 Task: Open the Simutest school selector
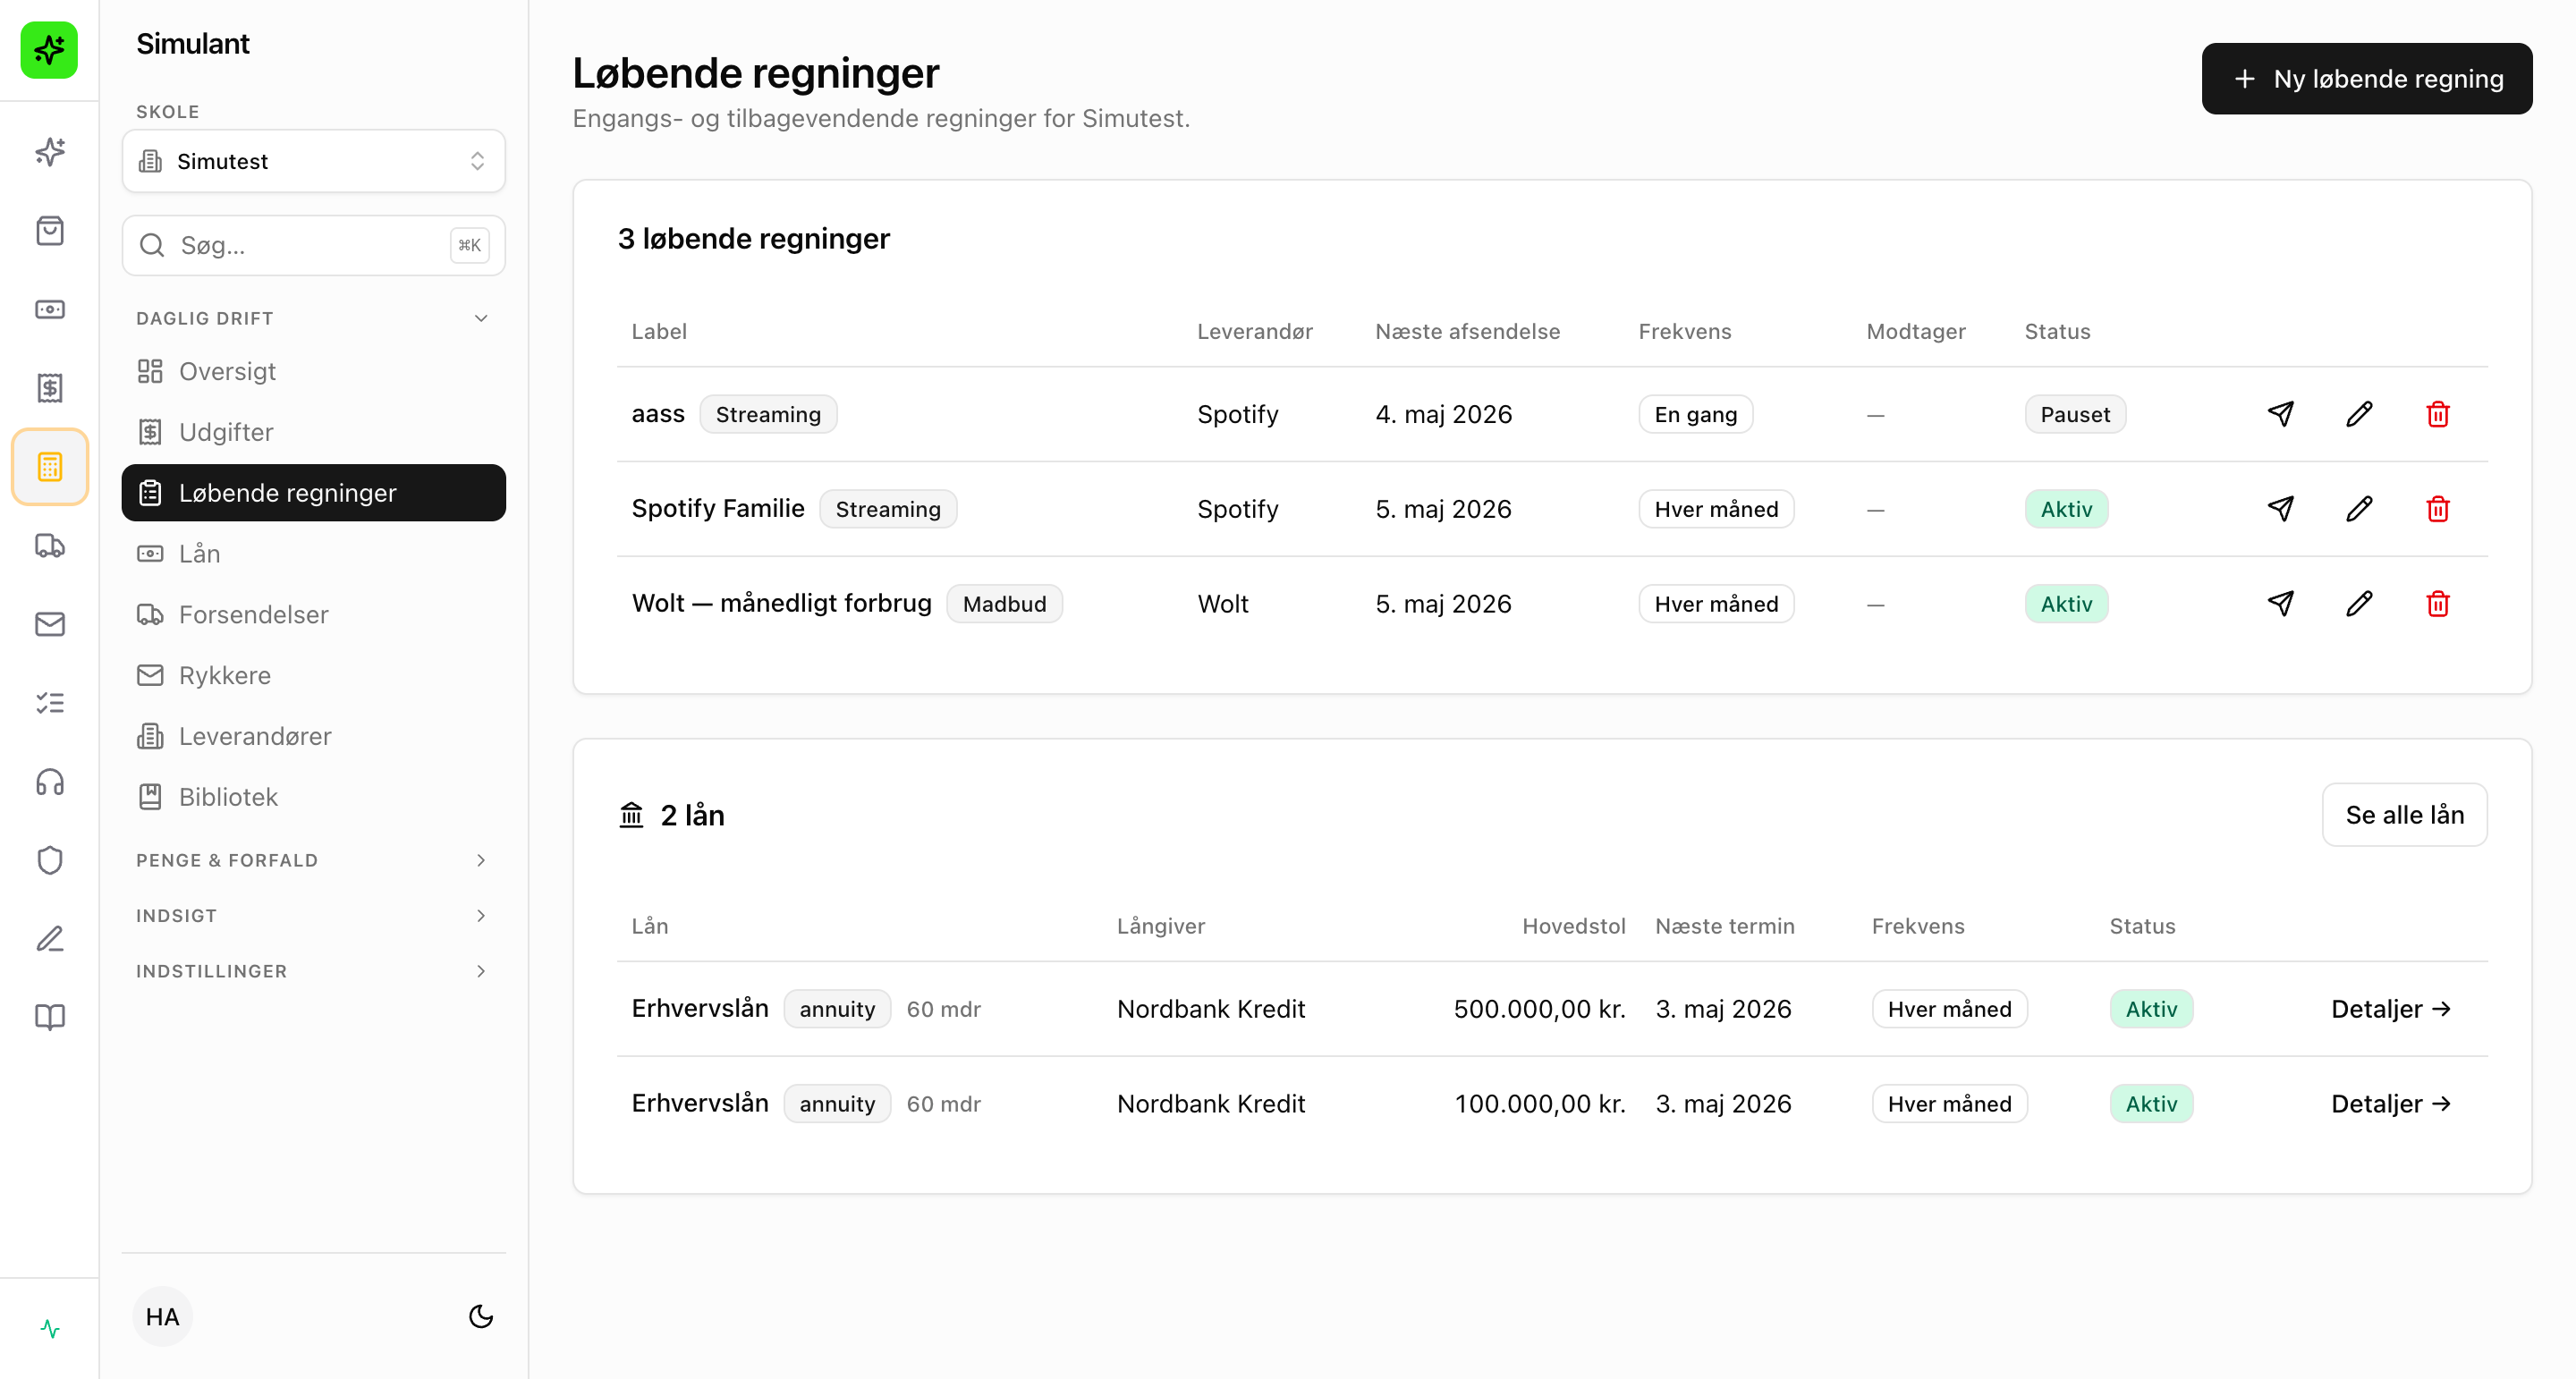click(x=314, y=161)
